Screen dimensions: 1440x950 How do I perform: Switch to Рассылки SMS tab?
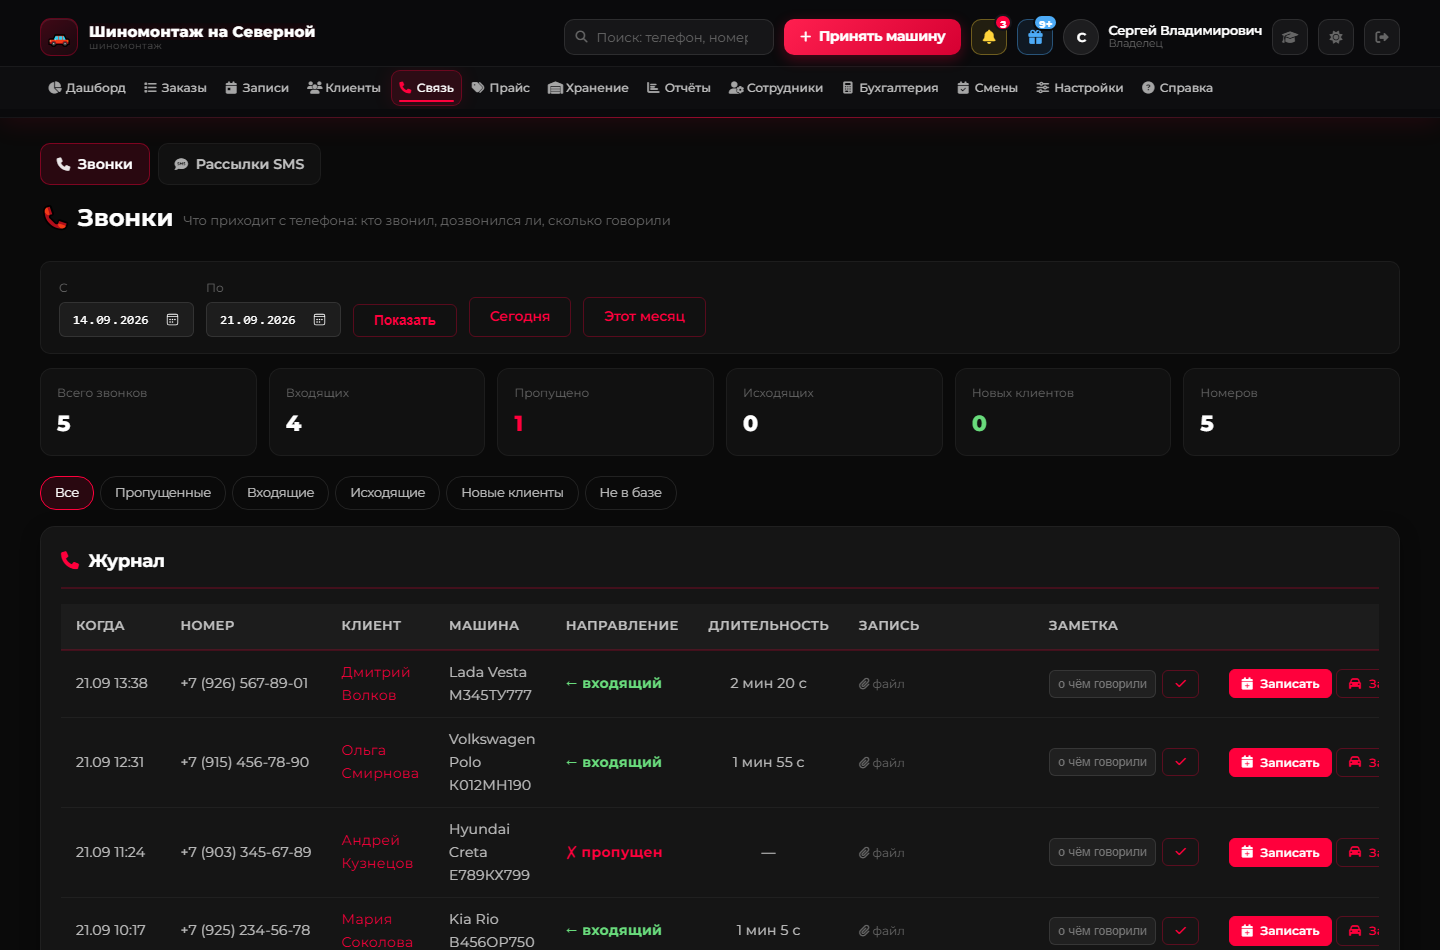coord(239,164)
